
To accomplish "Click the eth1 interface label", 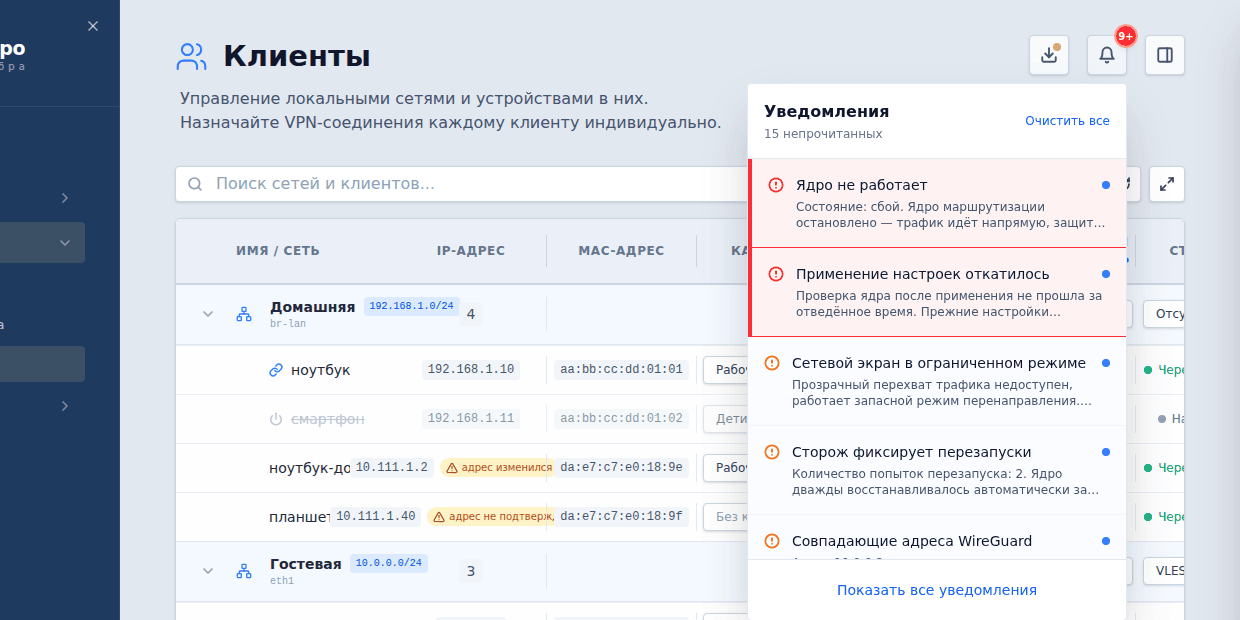I will [282, 580].
